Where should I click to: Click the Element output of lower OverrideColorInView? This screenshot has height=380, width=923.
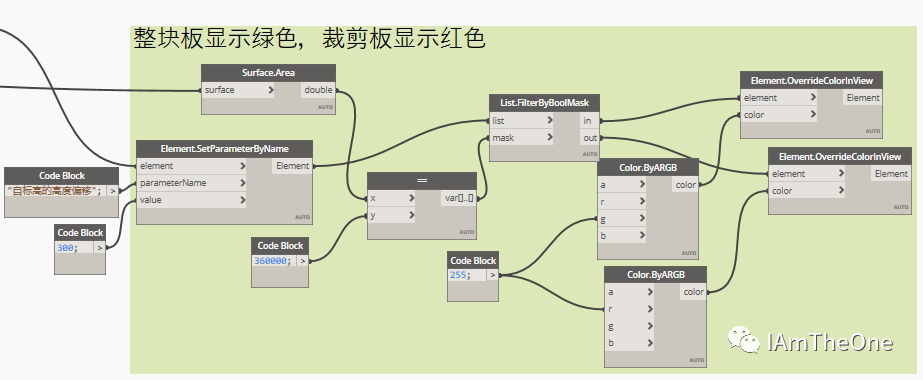coord(891,174)
